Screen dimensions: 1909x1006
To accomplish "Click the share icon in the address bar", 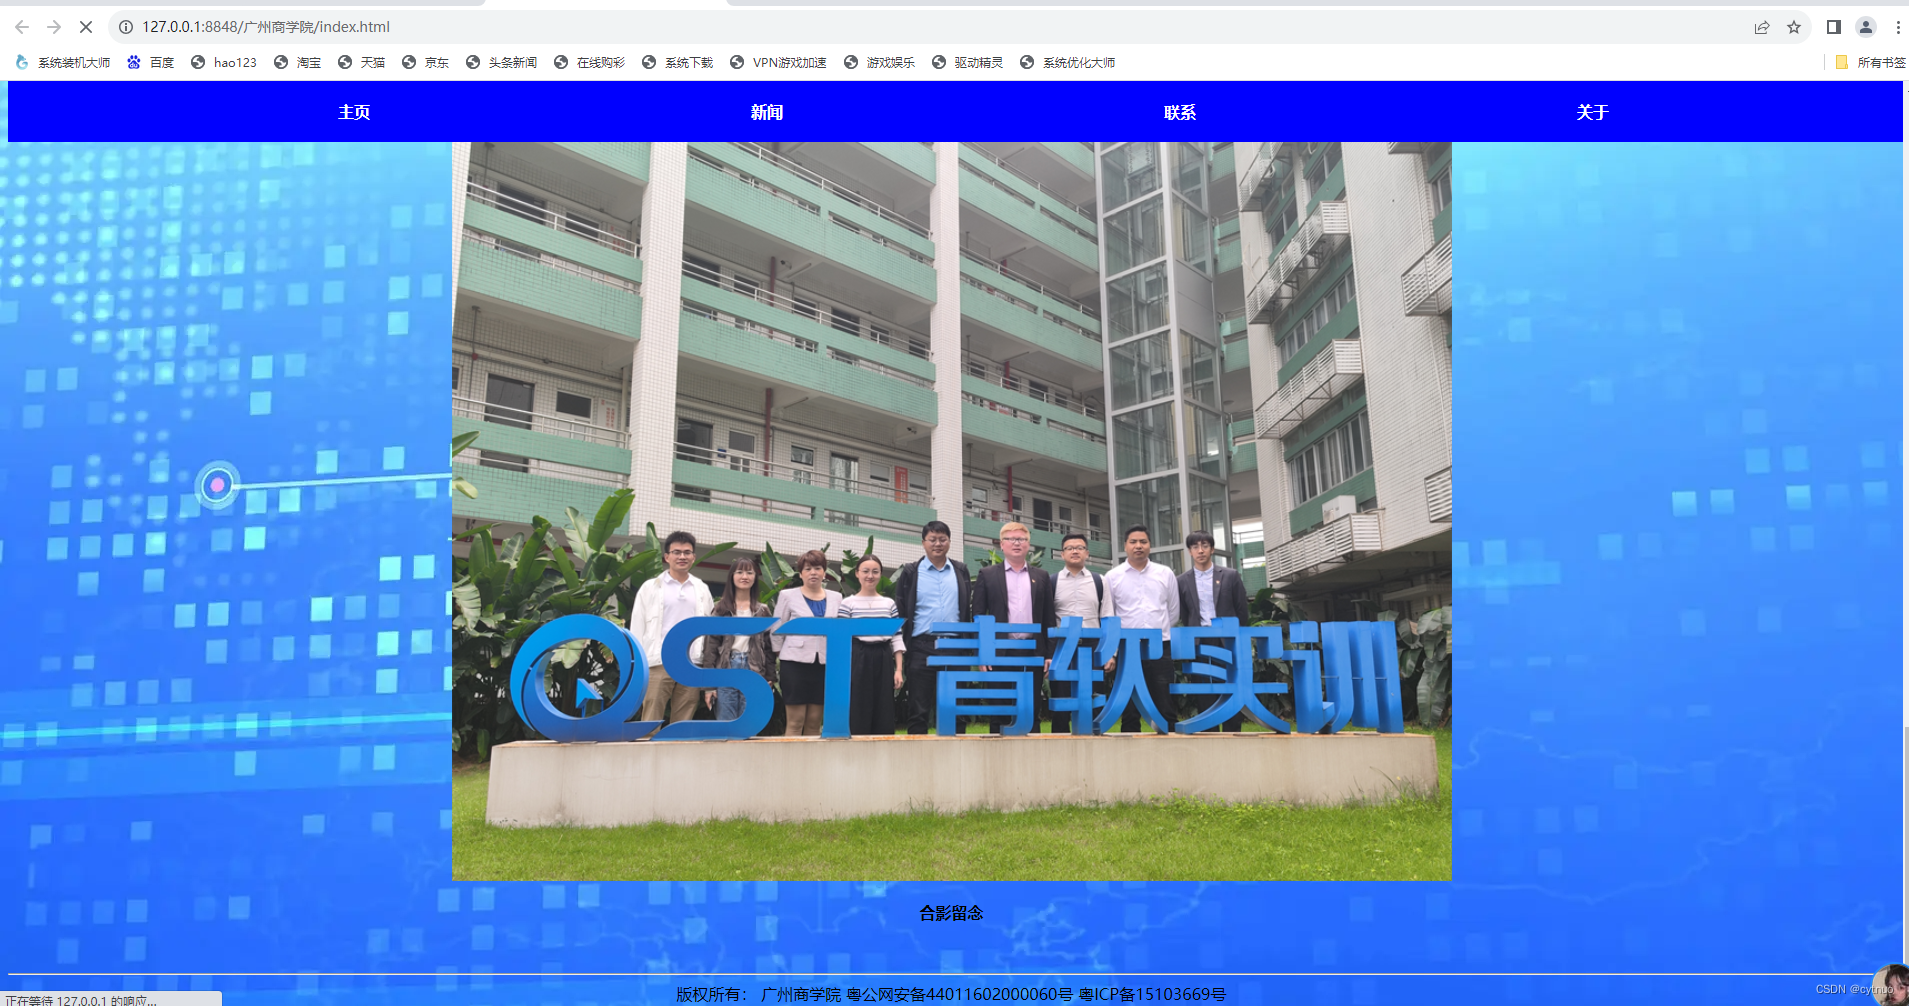I will tap(1760, 27).
